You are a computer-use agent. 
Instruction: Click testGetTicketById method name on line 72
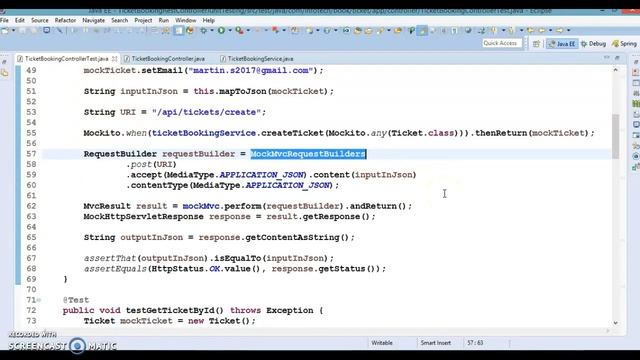[170, 310]
